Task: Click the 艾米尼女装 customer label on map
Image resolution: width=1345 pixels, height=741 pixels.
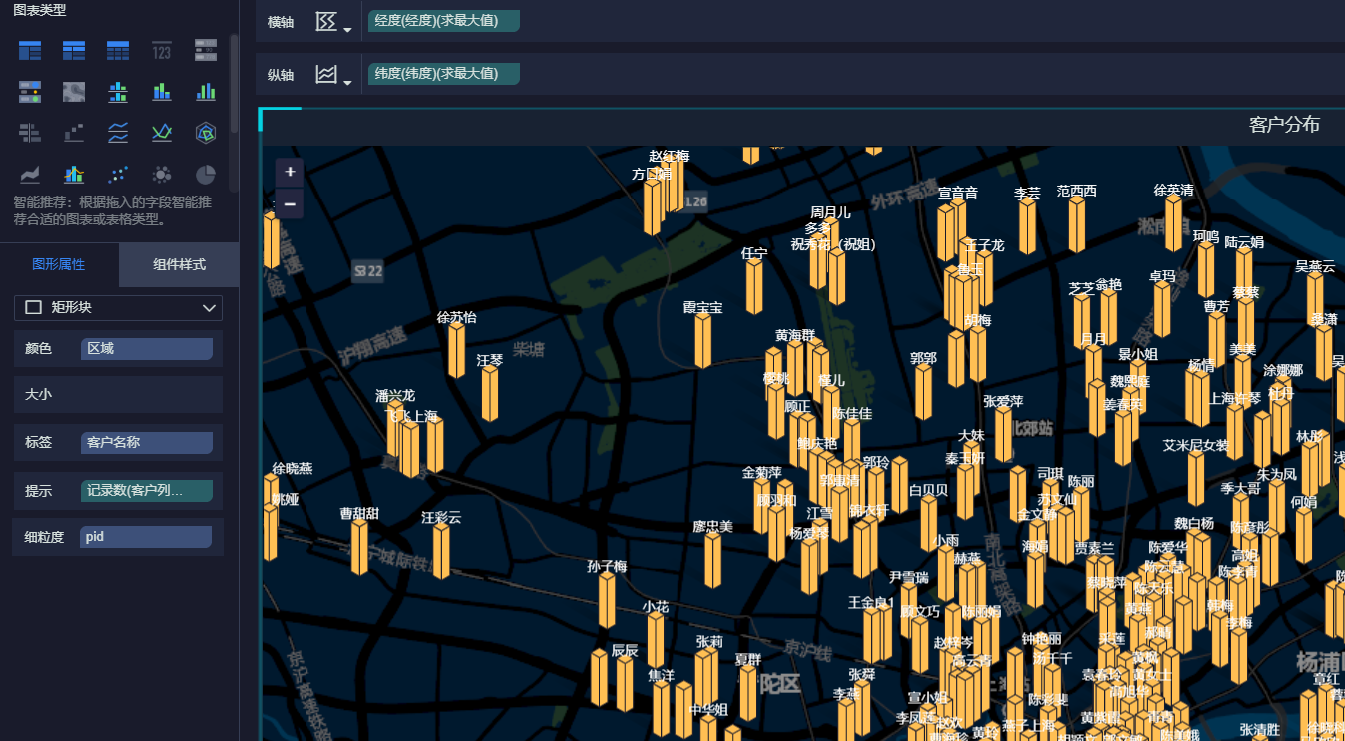Action: [x=1196, y=445]
